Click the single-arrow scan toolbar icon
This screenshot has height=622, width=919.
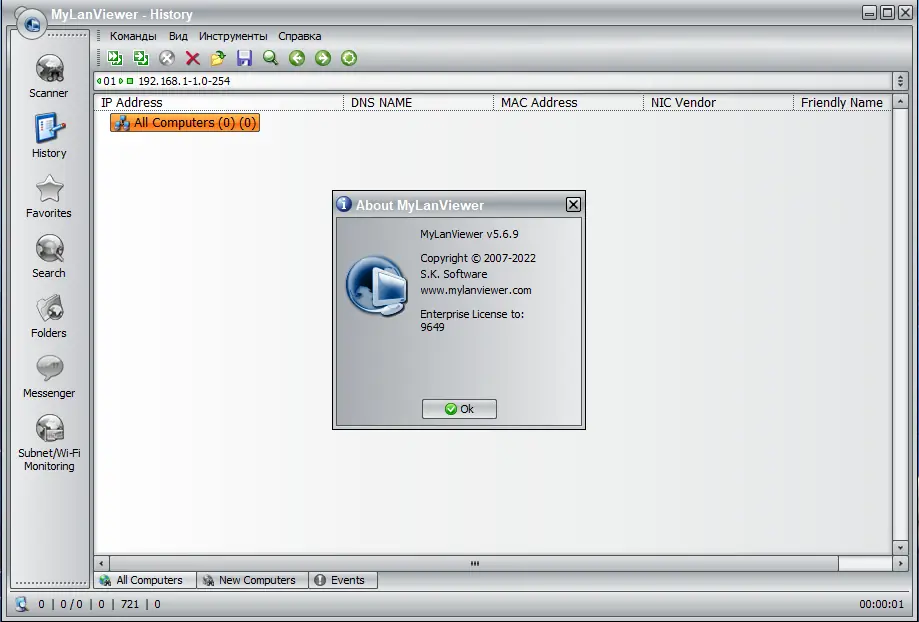(x=141, y=58)
